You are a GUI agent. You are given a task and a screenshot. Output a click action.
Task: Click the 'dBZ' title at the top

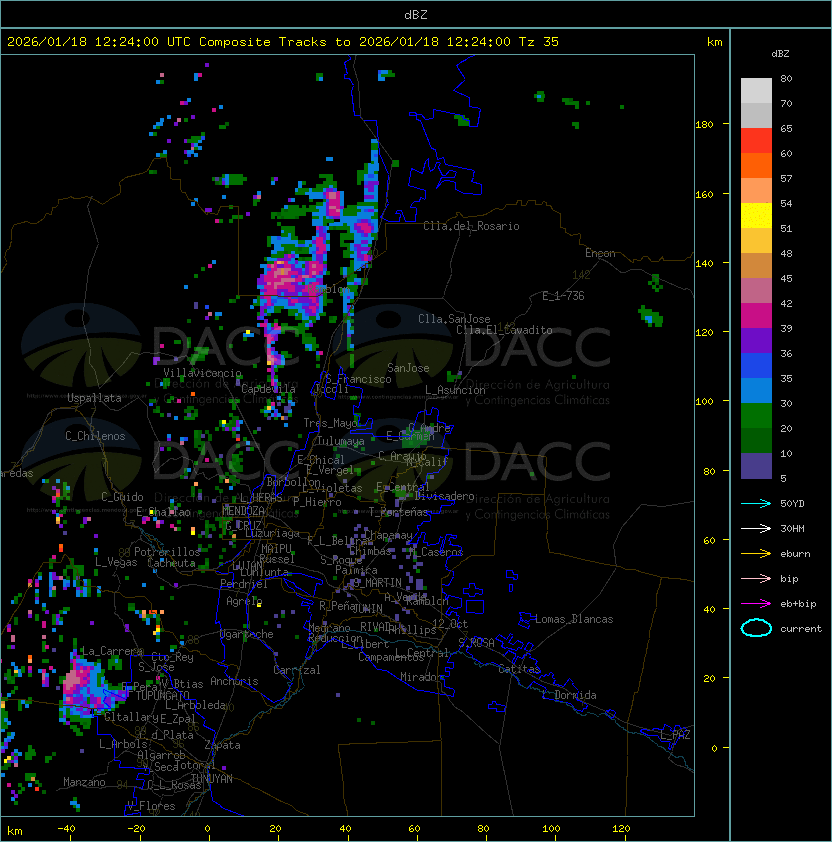point(416,15)
